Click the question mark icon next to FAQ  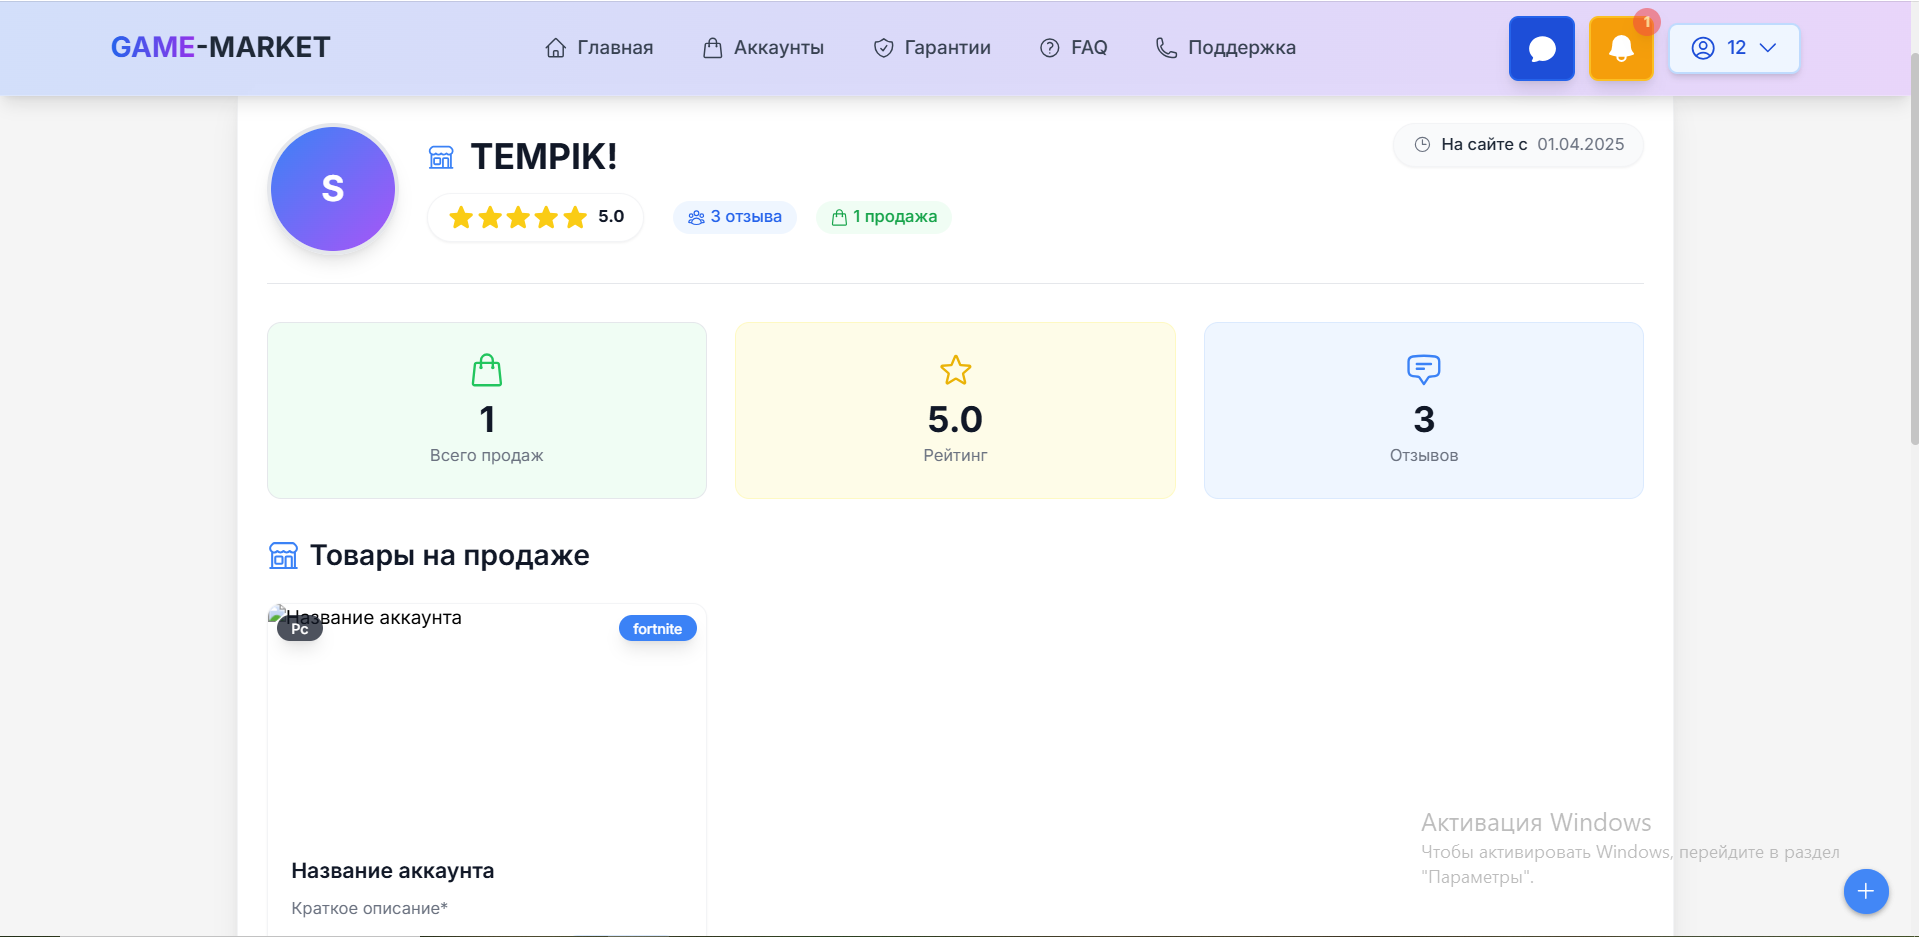(1049, 48)
